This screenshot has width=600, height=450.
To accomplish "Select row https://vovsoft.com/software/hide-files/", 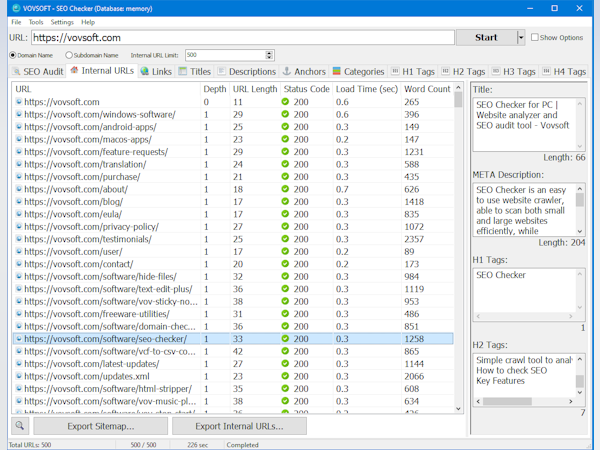I will (x=233, y=276).
